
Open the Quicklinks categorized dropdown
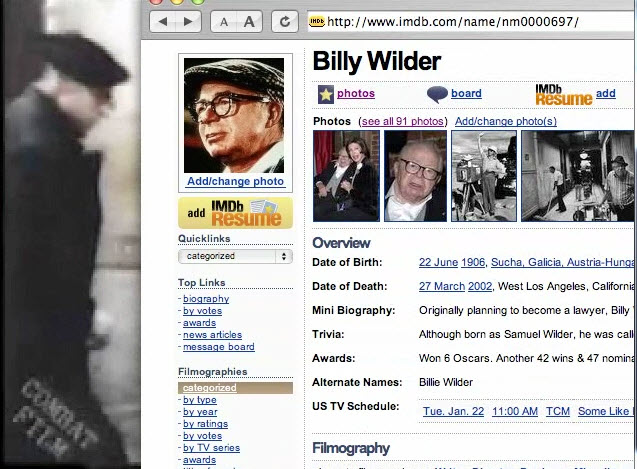click(x=235, y=256)
